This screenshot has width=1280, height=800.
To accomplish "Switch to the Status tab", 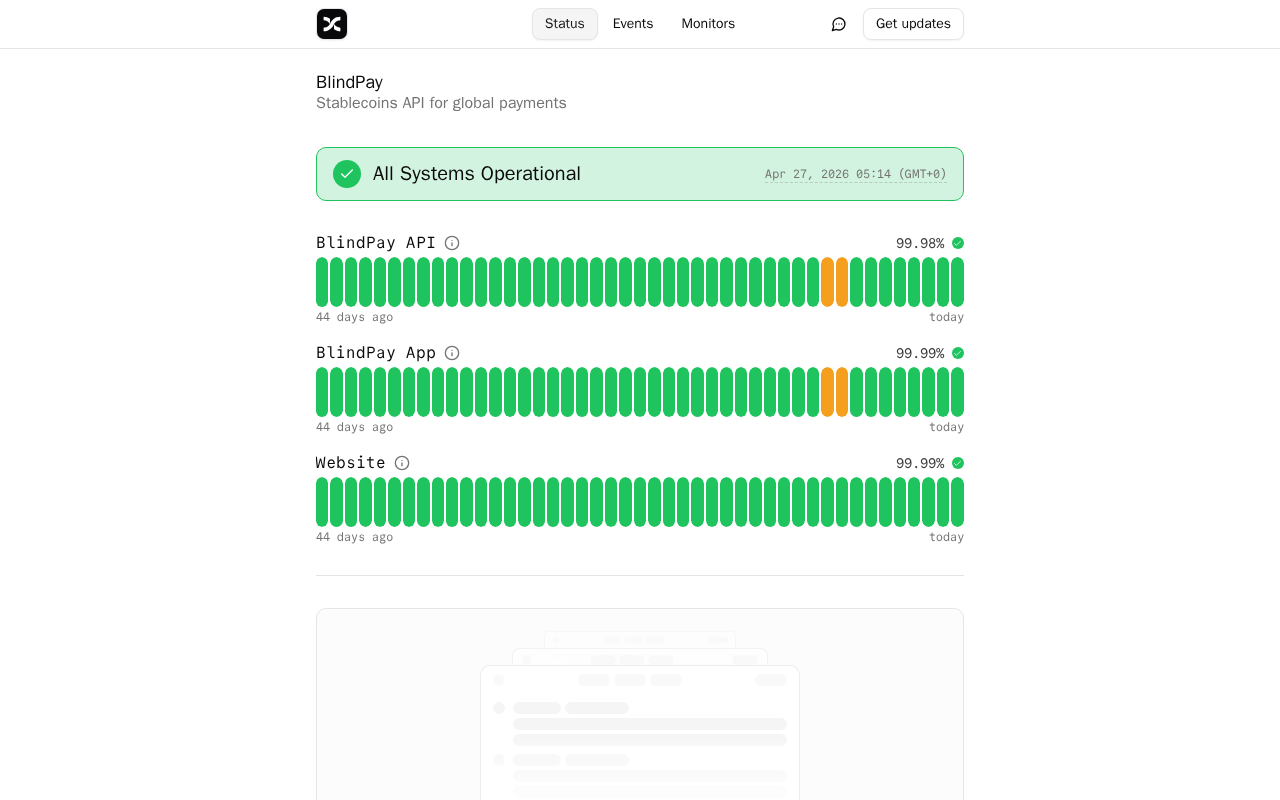I will point(565,24).
